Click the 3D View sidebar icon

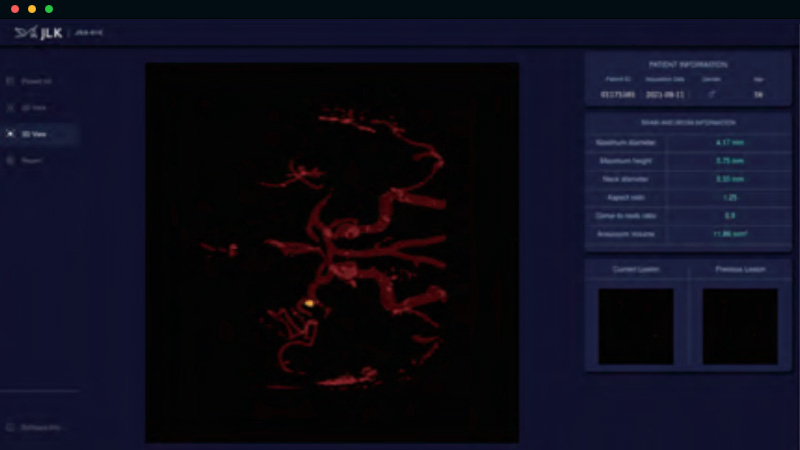click(x=10, y=133)
